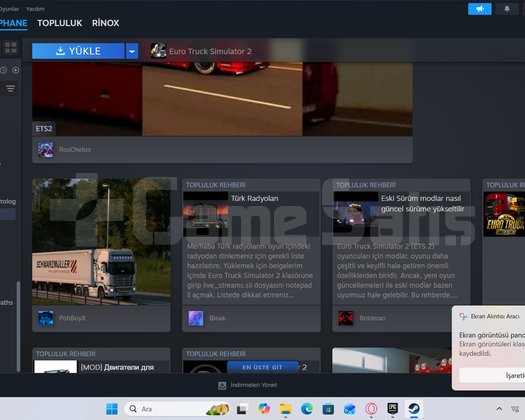525x420 pixels.
Task: Click the Euro Truck Simulator 2 game icon
Action: point(158,51)
